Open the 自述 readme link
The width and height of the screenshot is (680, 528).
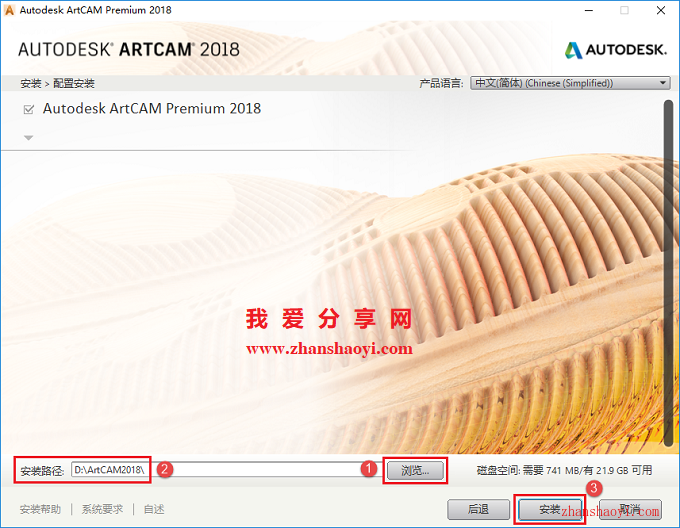[x=154, y=509]
